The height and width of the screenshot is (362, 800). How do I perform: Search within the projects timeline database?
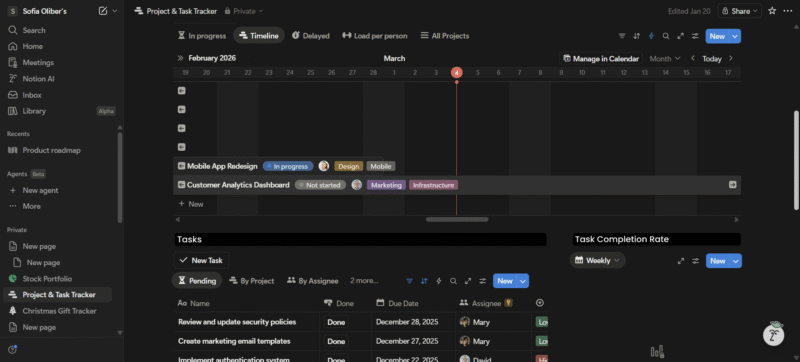click(x=666, y=36)
